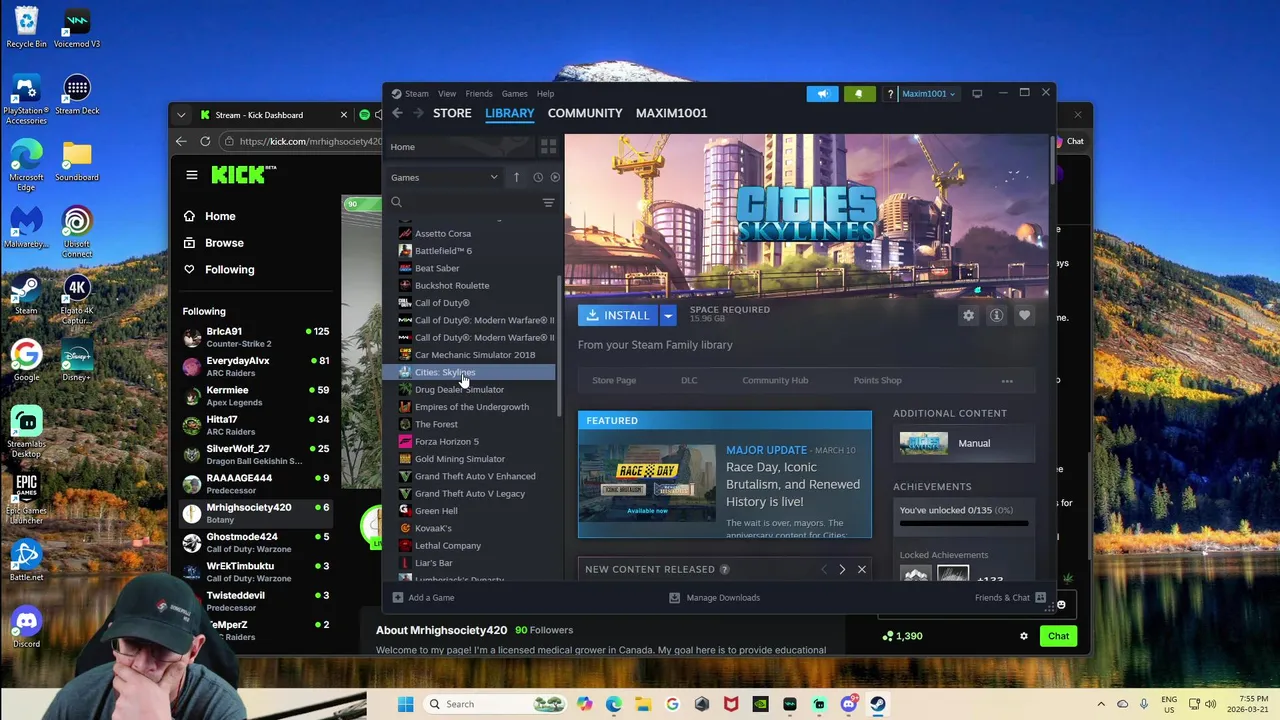
Task: Open the Steam menu
Action: 417,94
